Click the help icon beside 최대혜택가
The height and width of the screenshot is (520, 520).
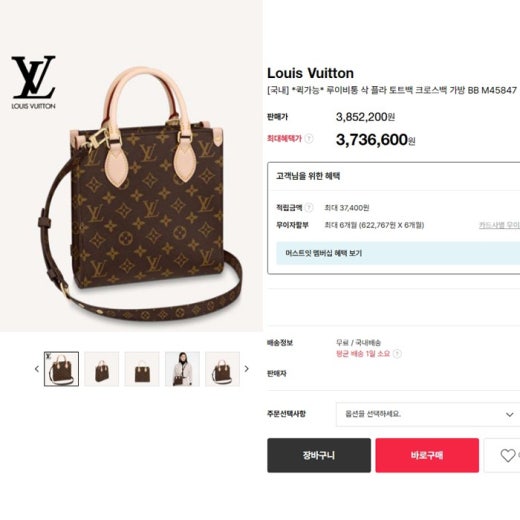309,138
